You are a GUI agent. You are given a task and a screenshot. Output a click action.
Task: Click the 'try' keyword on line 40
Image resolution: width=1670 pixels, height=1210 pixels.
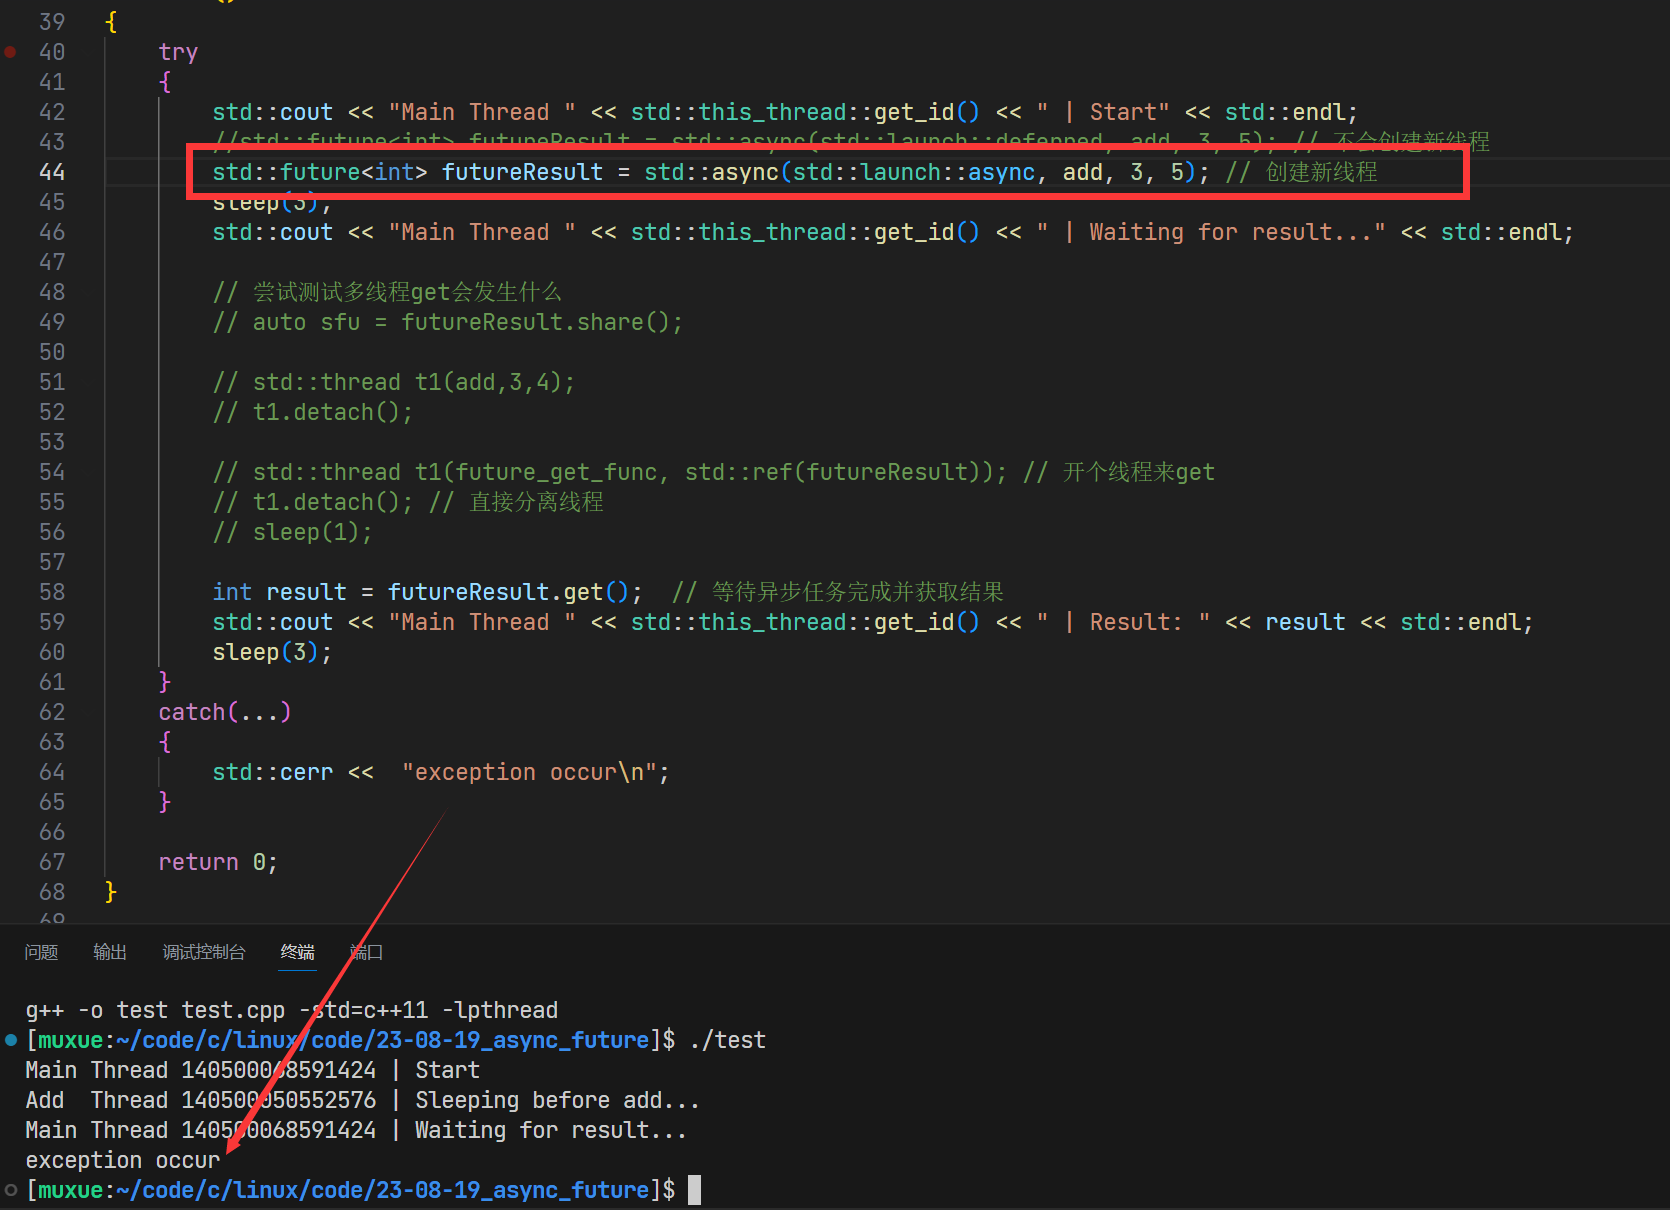point(178,52)
